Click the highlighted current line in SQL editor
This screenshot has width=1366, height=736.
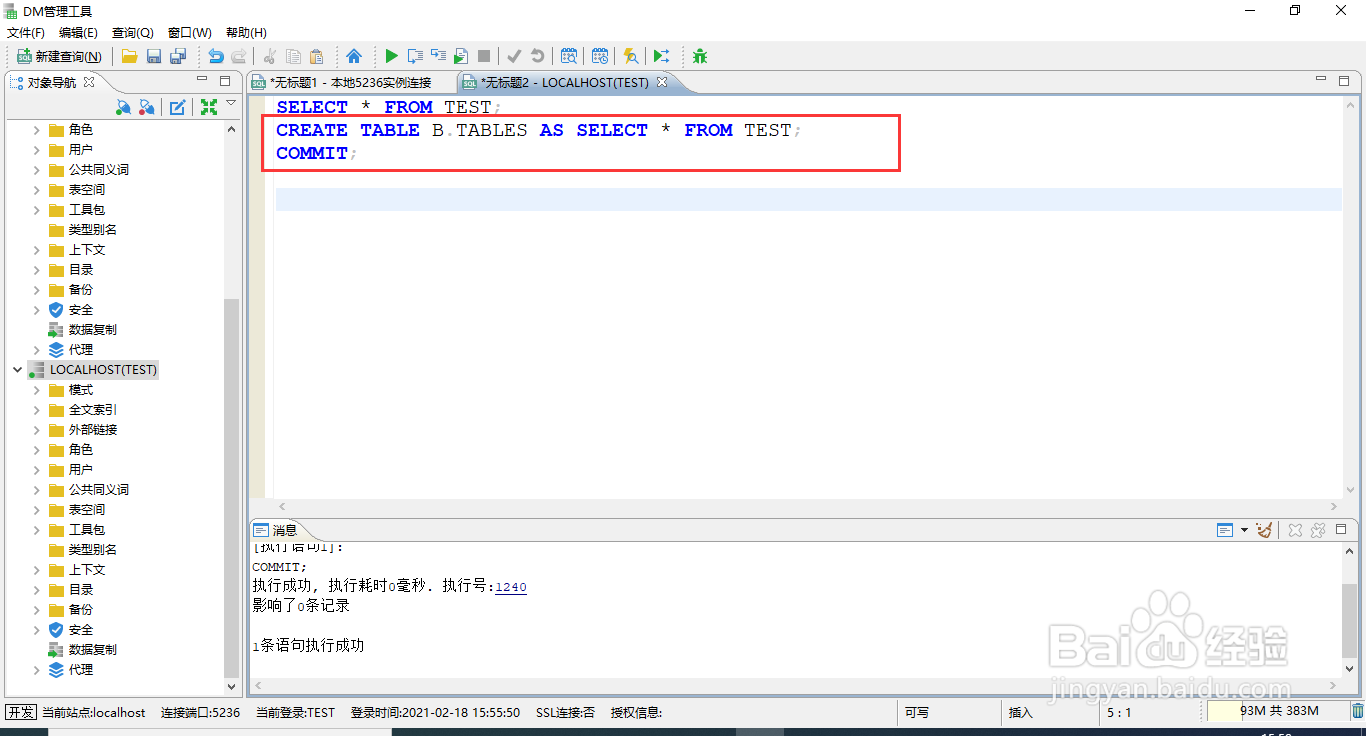[808, 199]
